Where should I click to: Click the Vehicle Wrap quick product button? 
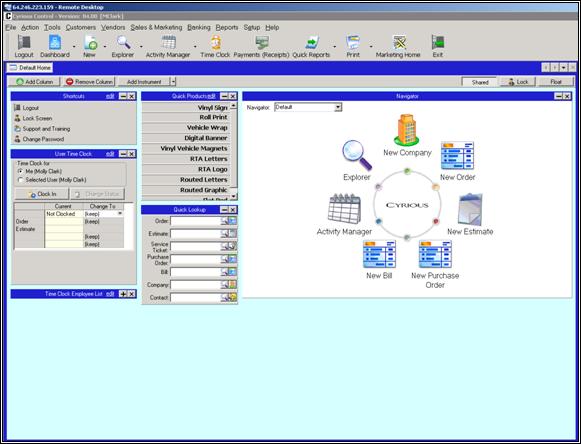[x=186, y=127]
